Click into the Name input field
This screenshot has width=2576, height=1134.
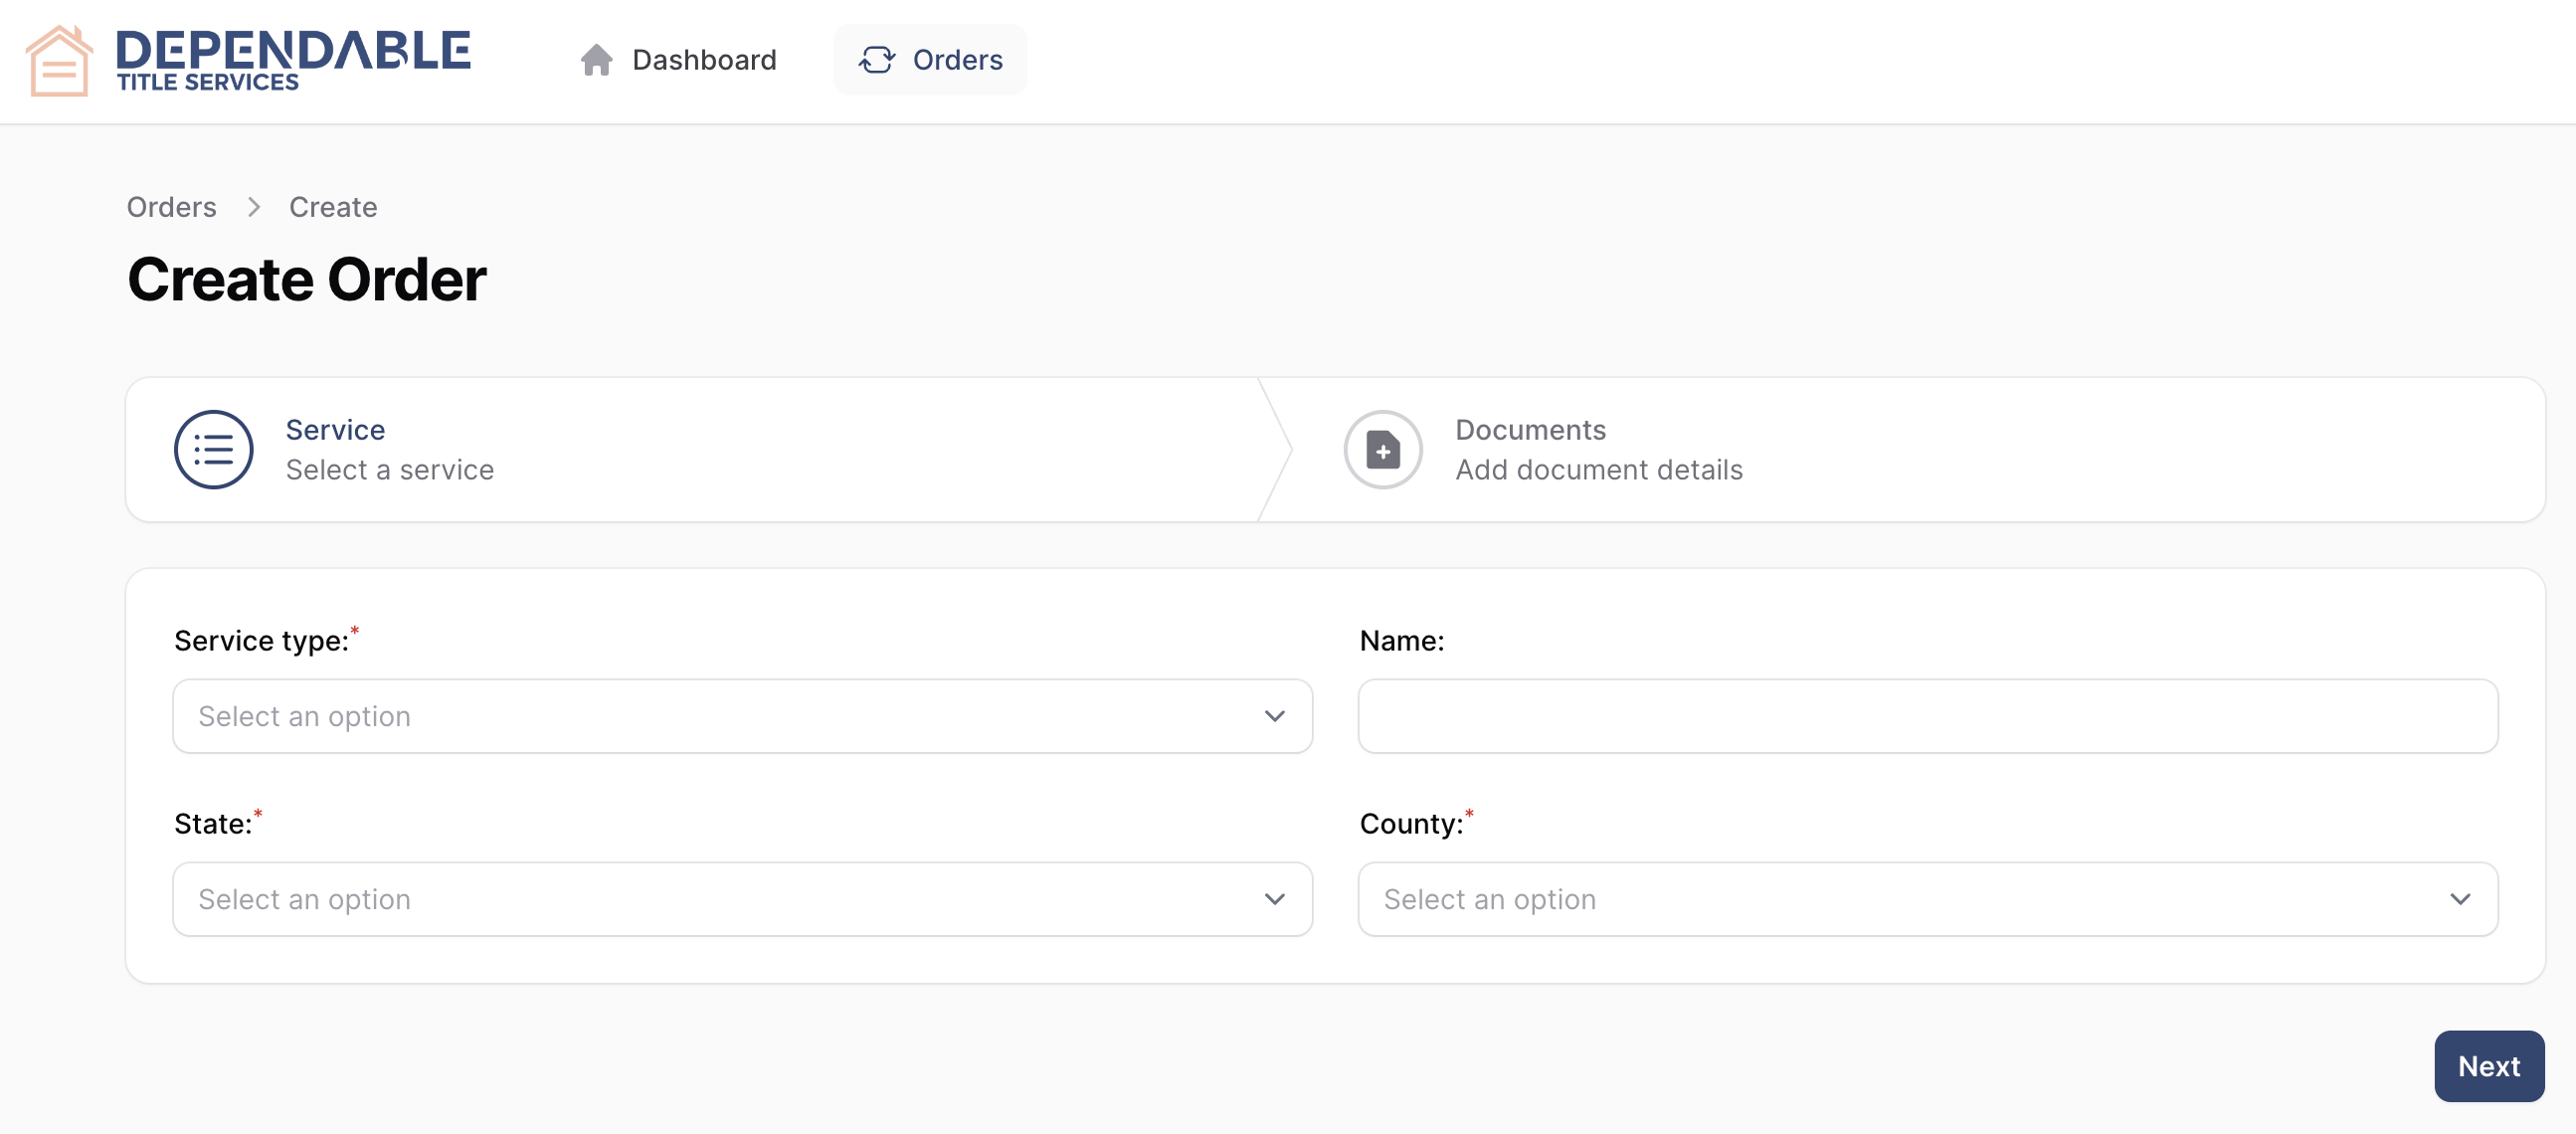point(1926,716)
